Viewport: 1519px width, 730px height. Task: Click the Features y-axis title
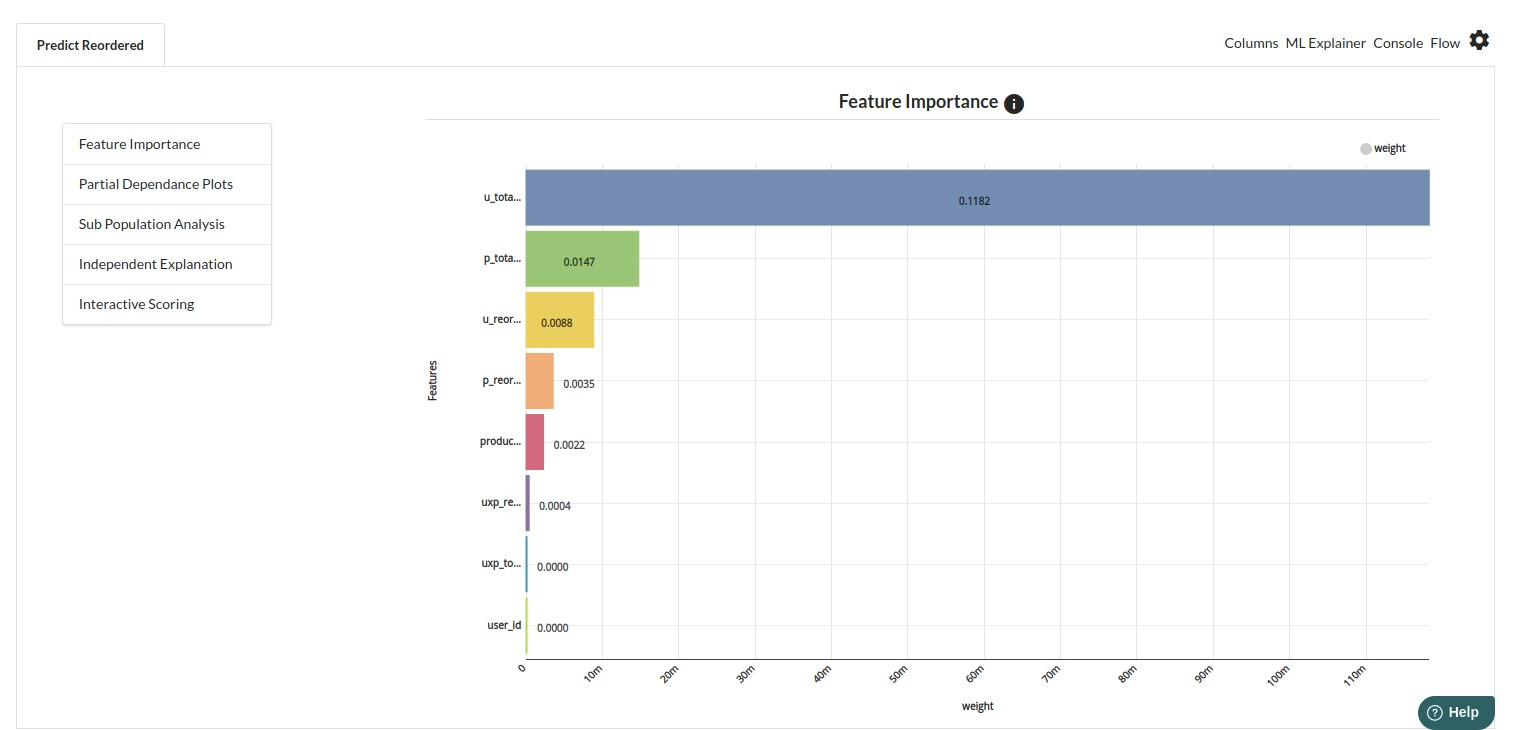(x=433, y=381)
